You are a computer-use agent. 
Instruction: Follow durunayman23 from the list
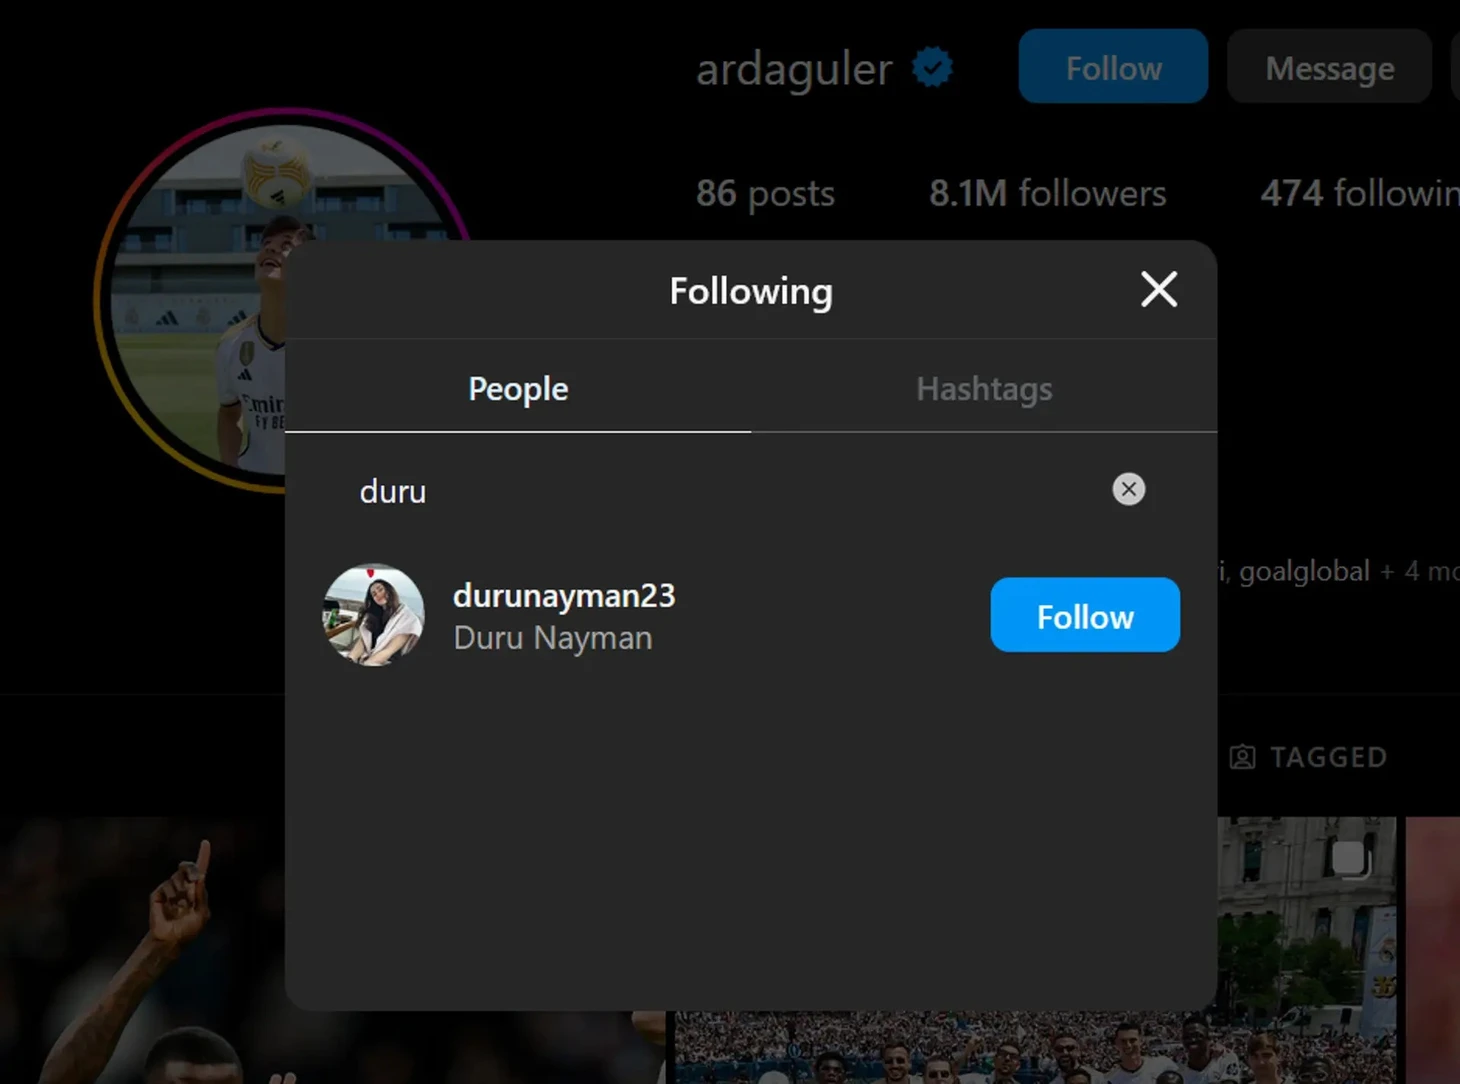point(1085,615)
